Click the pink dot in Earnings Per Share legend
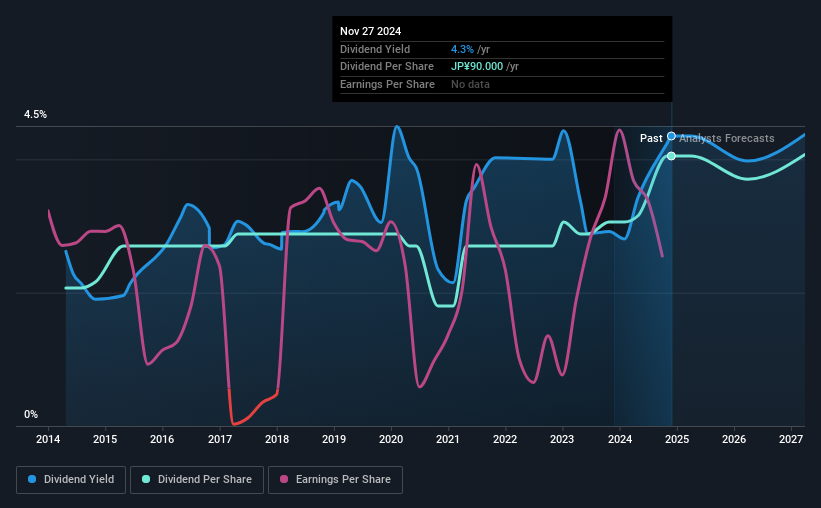This screenshot has height=508, width=821. [x=284, y=479]
